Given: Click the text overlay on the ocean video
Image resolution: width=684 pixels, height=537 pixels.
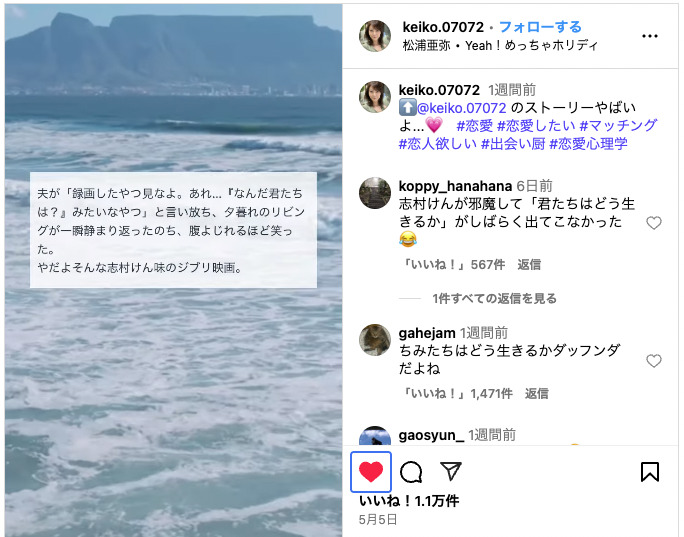Looking at the screenshot, I should click(x=173, y=230).
